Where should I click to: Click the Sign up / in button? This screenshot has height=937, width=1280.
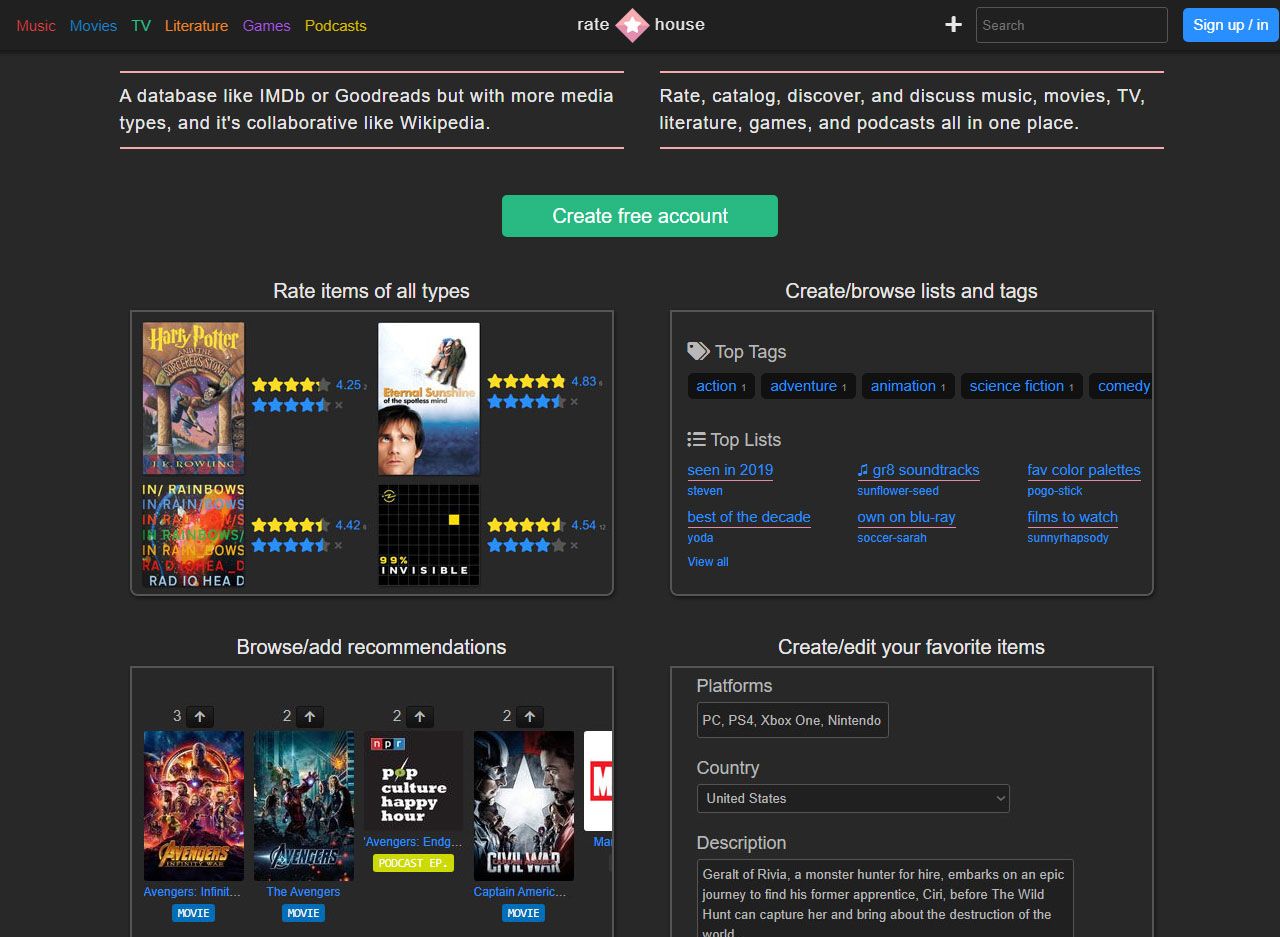click(1230, 25)
